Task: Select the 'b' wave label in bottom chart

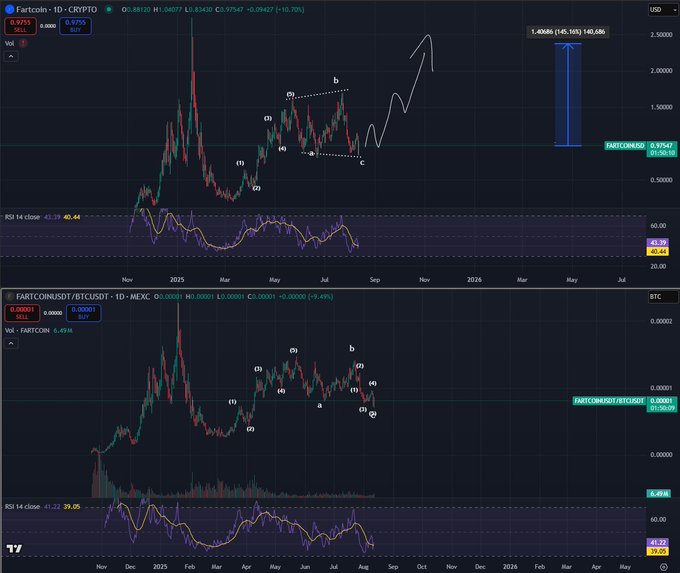Action: [352, 348]
